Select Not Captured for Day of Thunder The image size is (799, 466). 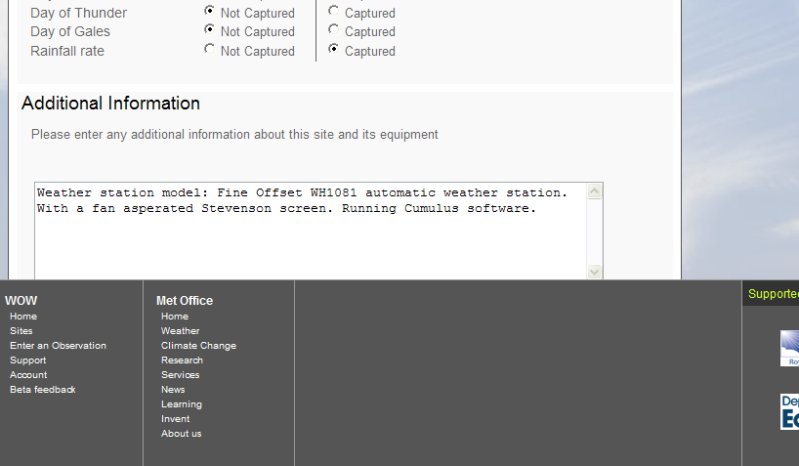[x=209, y=11]
